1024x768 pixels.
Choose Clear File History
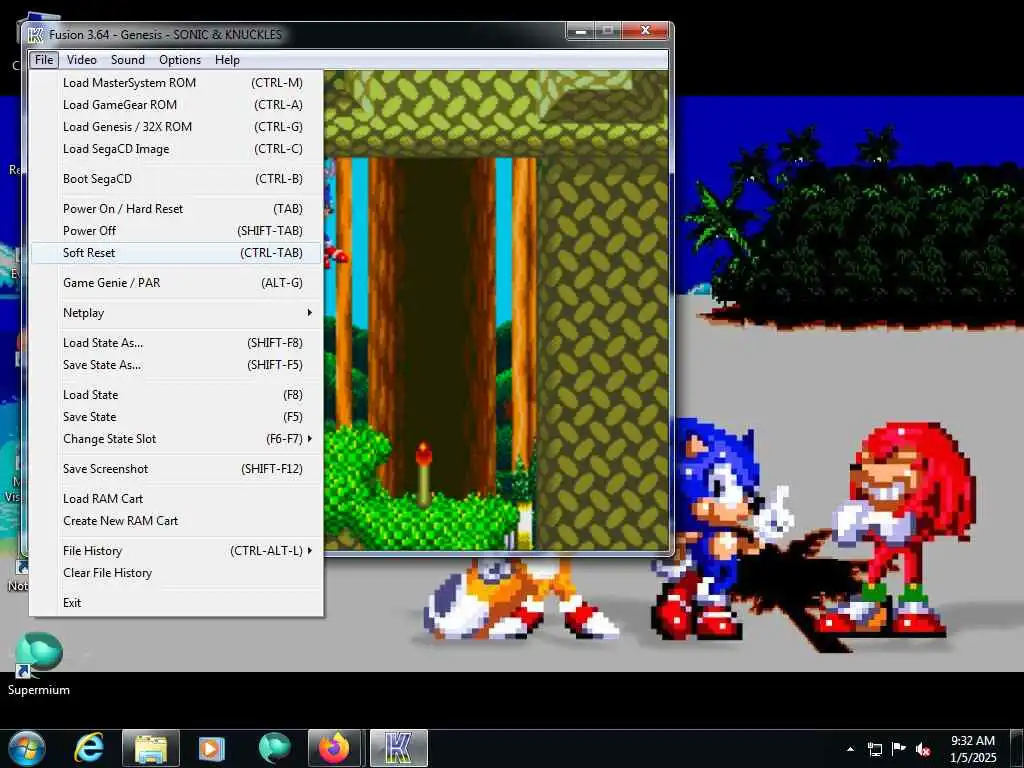176,573
